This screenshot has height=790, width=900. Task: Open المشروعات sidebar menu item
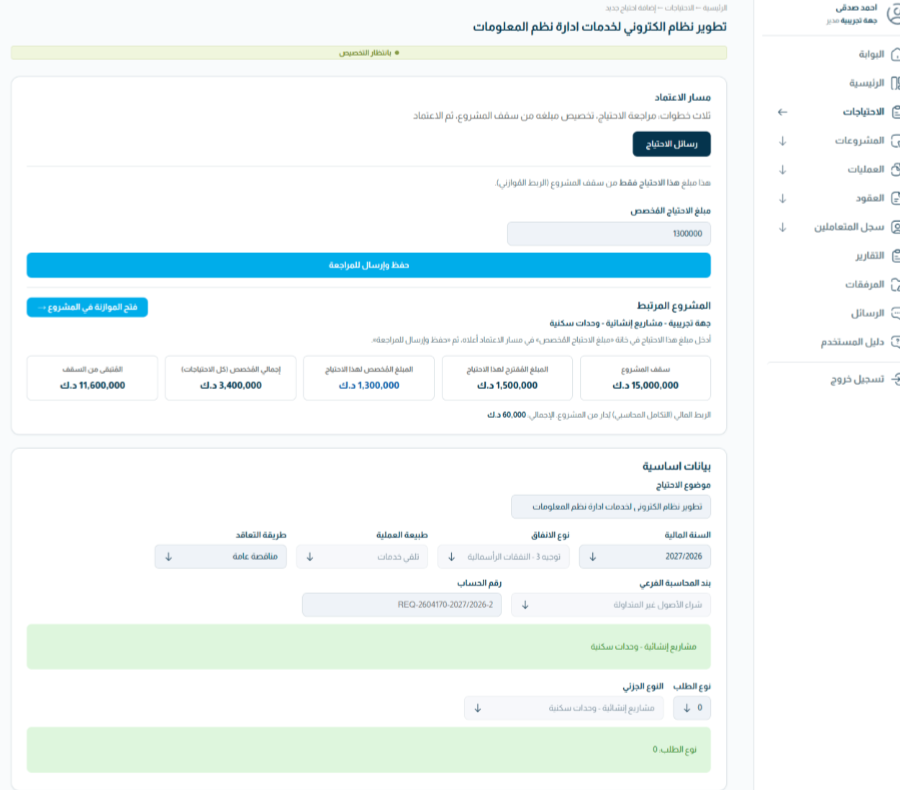tap(859, 141)
